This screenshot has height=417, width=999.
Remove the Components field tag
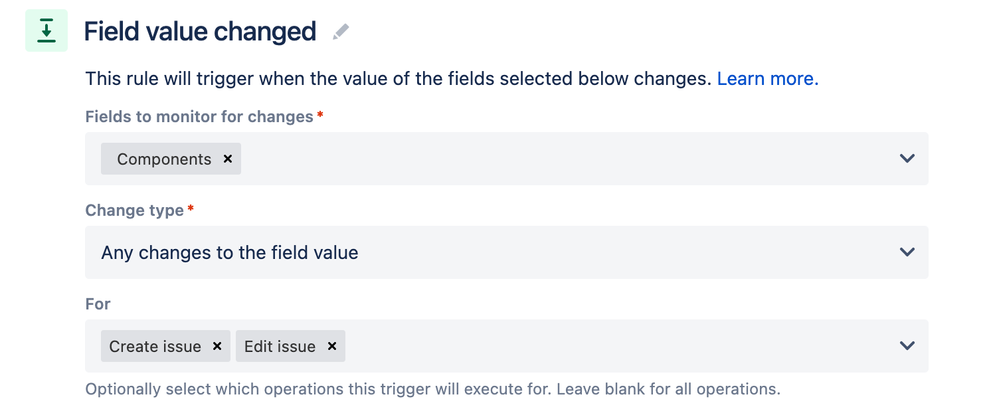point(227,159)
